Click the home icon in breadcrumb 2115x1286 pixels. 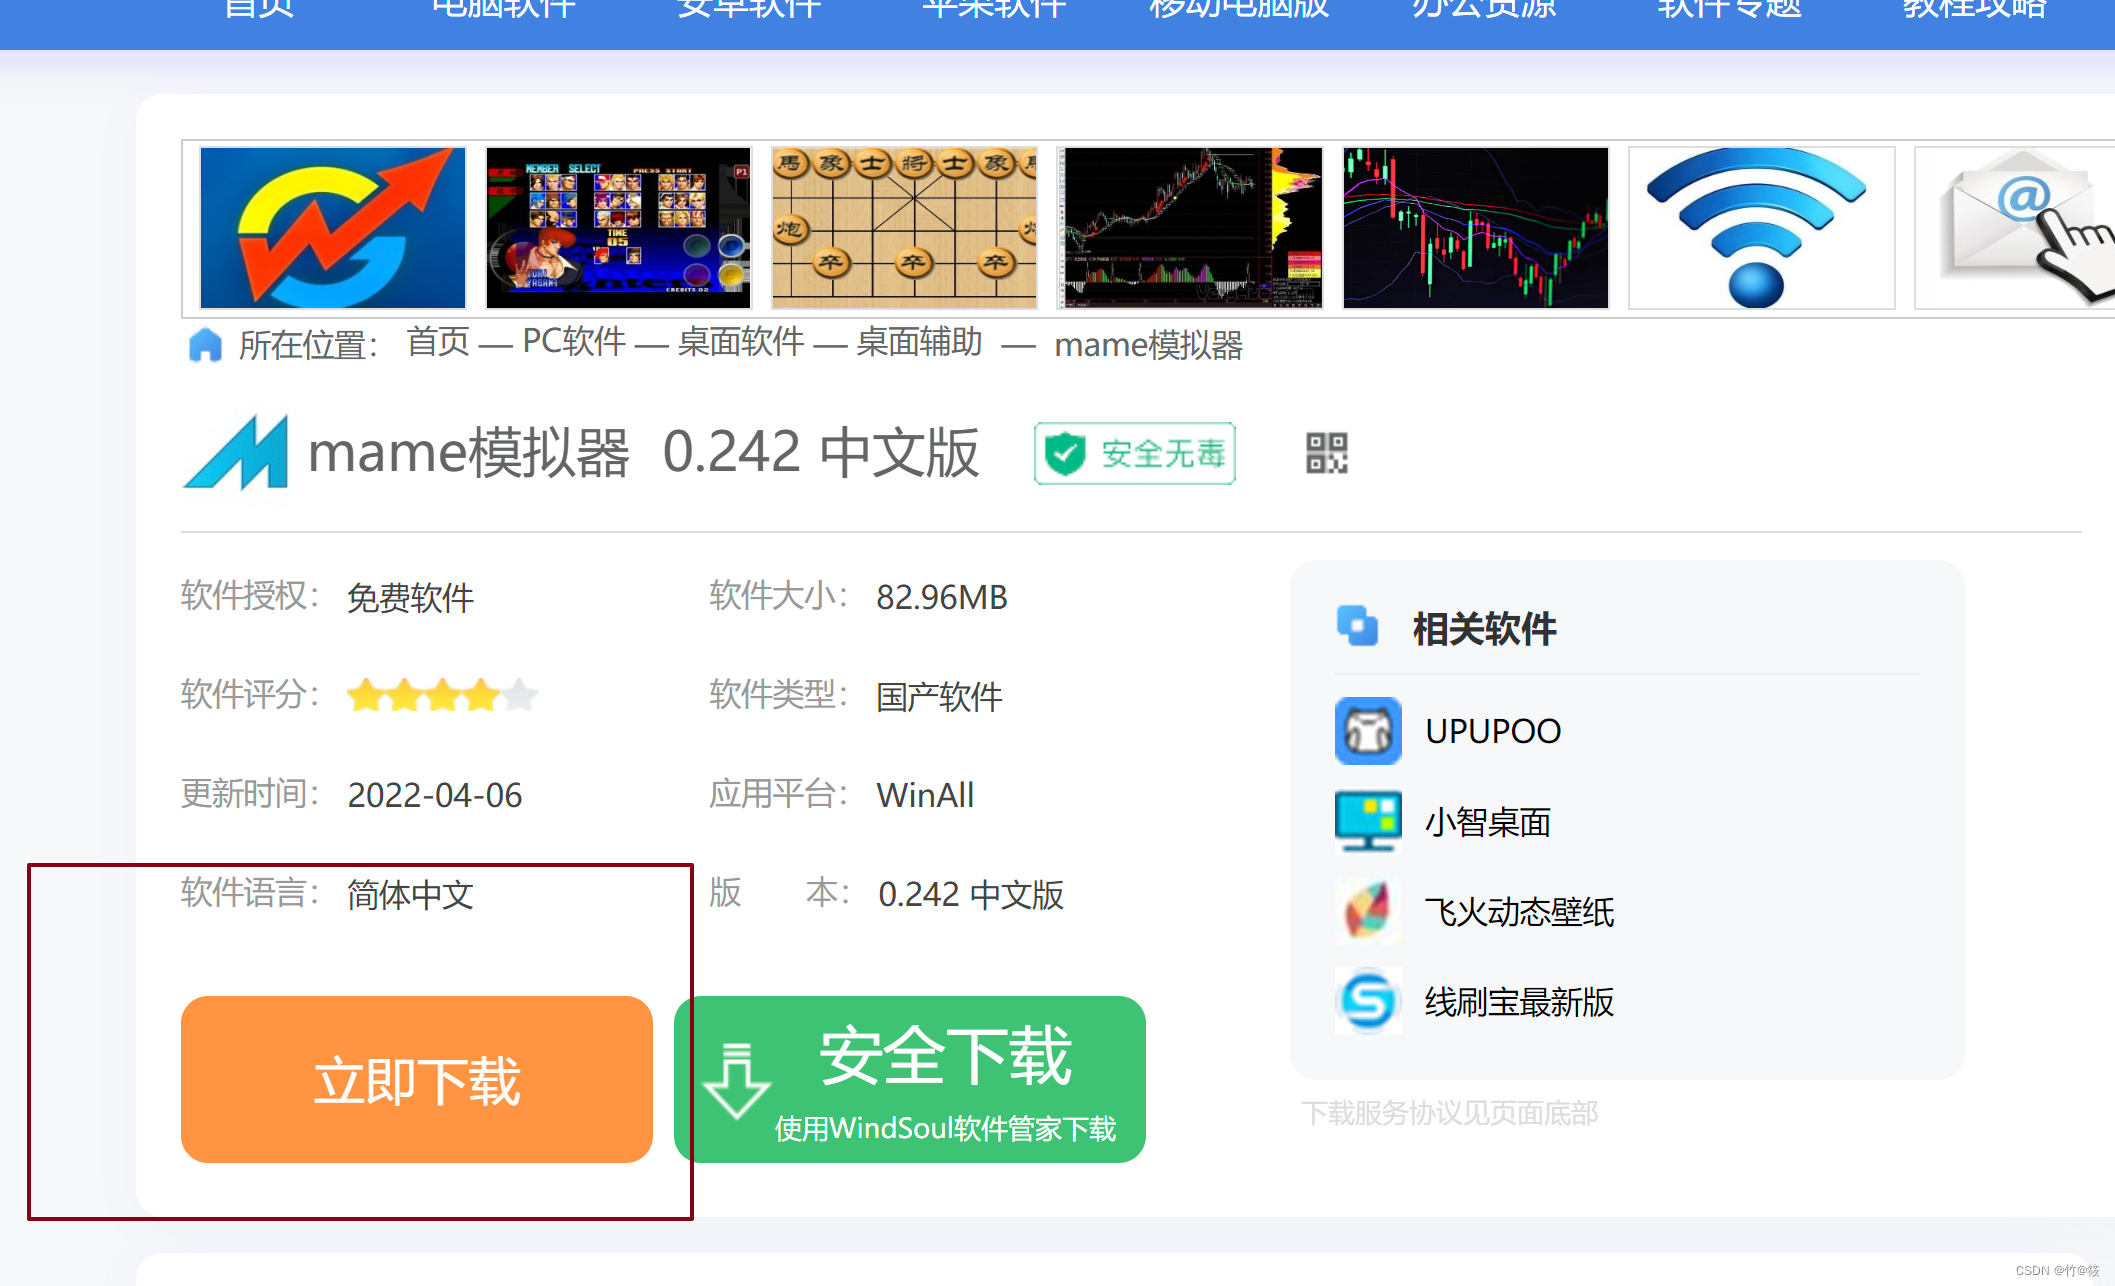tap(205, 345)
